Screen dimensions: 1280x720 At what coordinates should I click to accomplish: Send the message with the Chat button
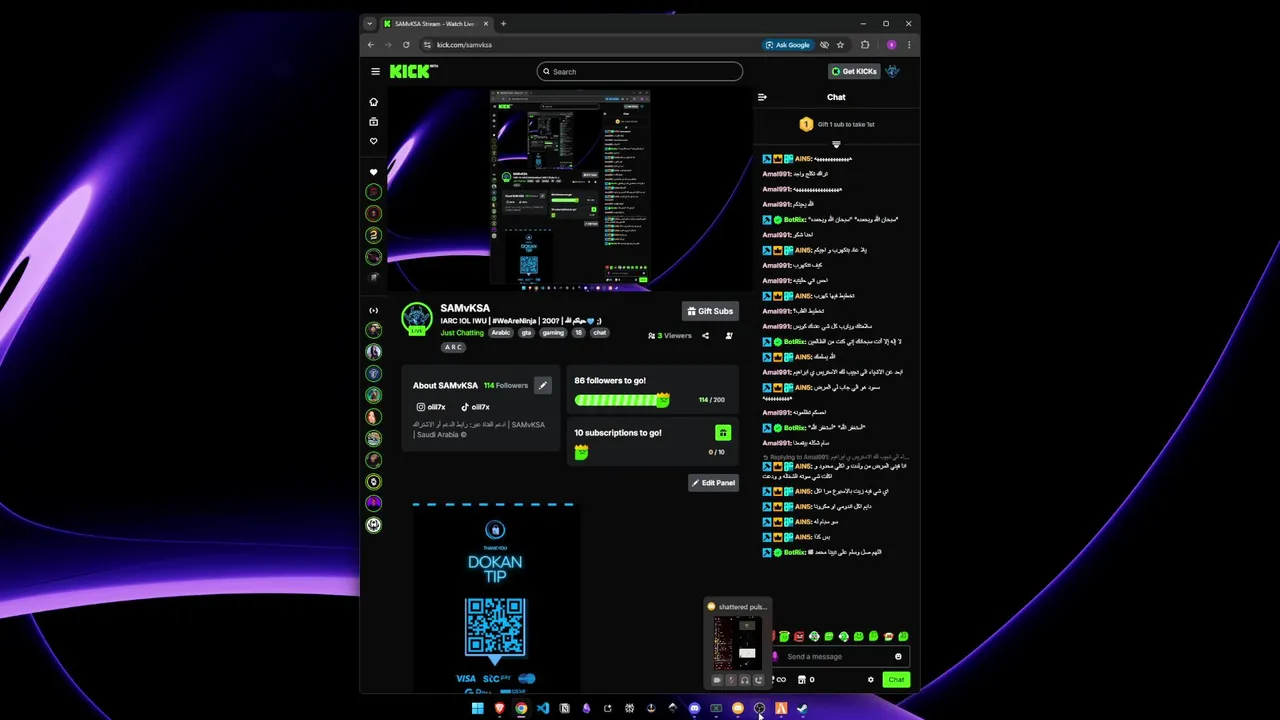(x=896, y=680)
